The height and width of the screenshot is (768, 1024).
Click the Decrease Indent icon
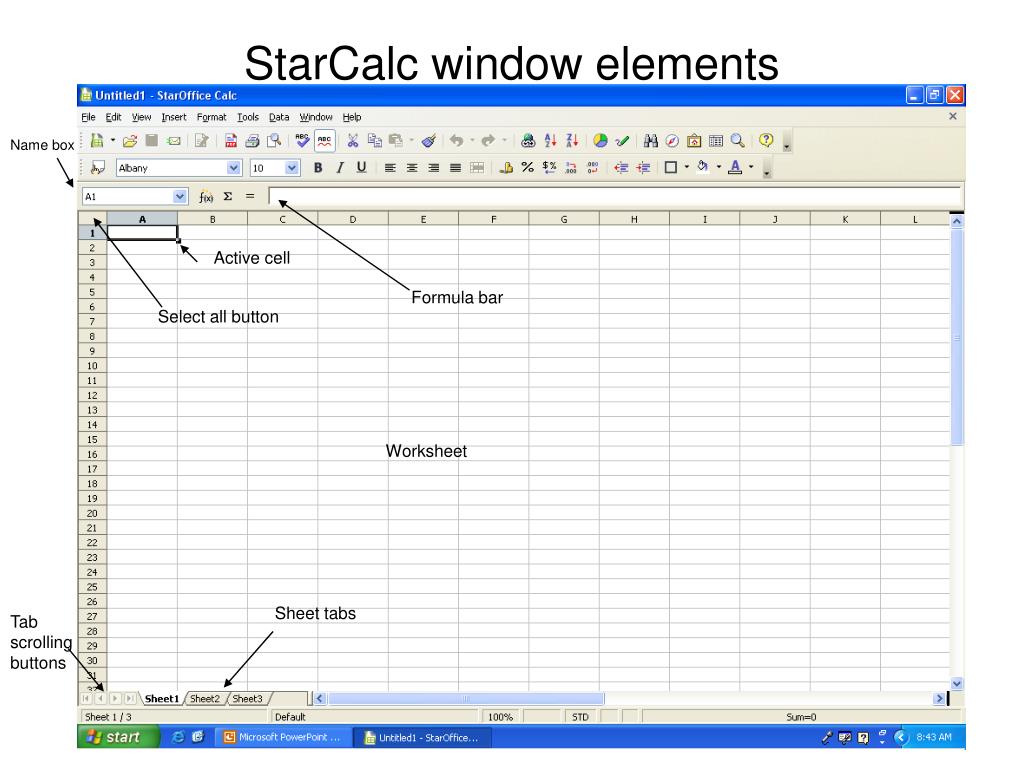pos(621,168)
